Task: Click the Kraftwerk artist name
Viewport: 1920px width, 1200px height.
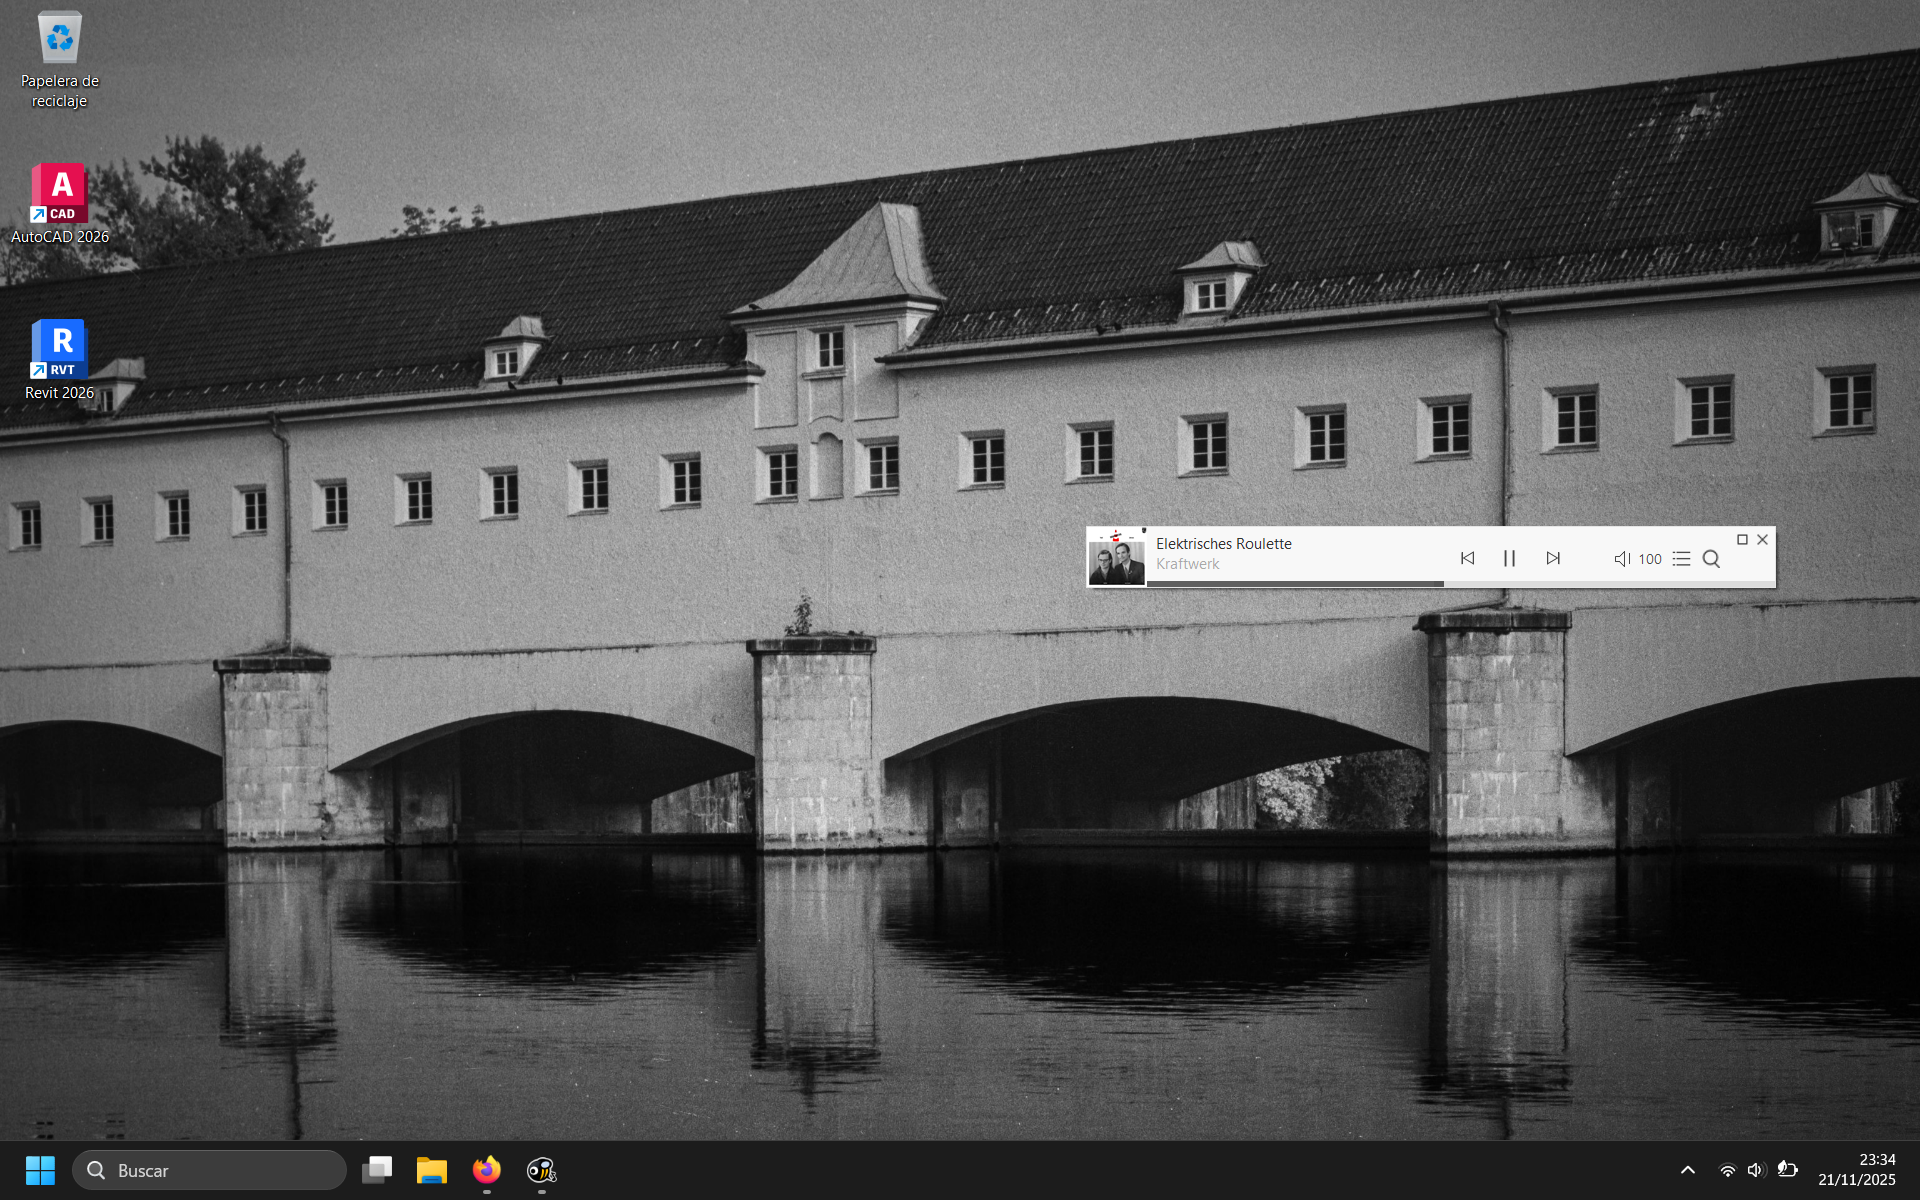Action: [1187, 564]
